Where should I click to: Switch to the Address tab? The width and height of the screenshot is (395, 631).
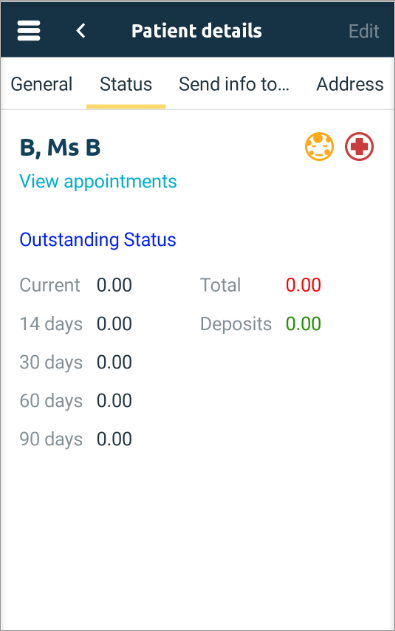click(x=350, y=84)
